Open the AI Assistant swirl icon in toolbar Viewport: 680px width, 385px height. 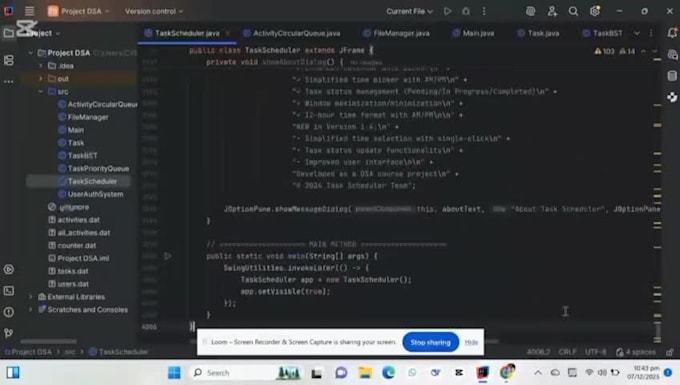(x=530, y=11)
